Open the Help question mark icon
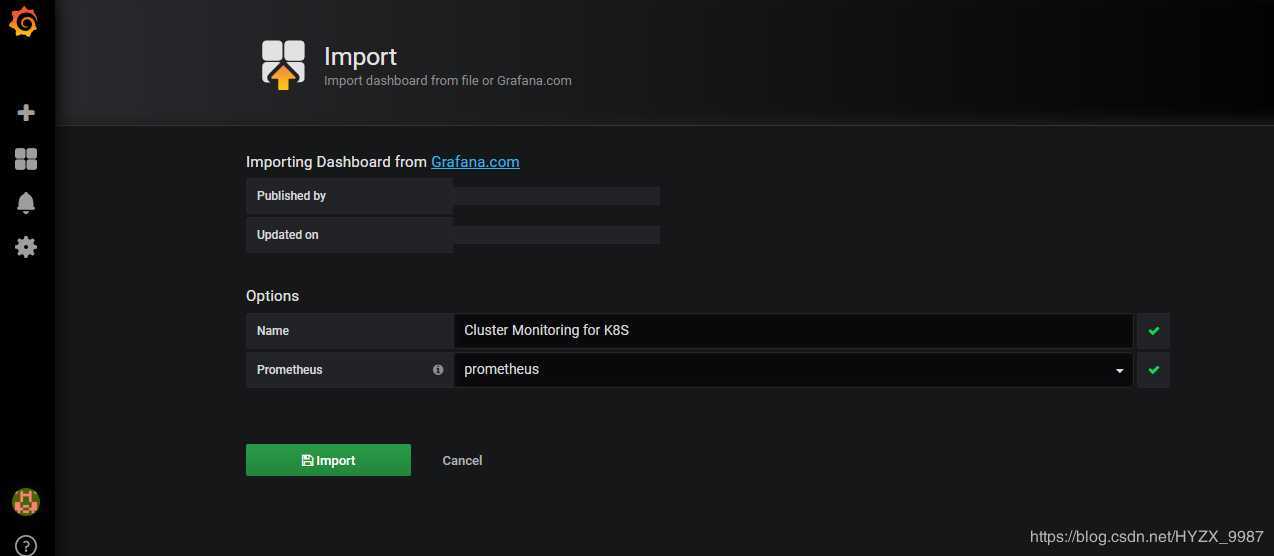Screen dimensions: 1274x556 tap(26, 546)
